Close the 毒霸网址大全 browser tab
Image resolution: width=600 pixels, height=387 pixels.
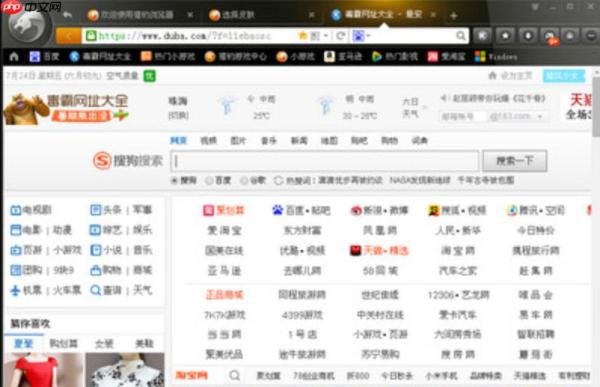[433, 15]
